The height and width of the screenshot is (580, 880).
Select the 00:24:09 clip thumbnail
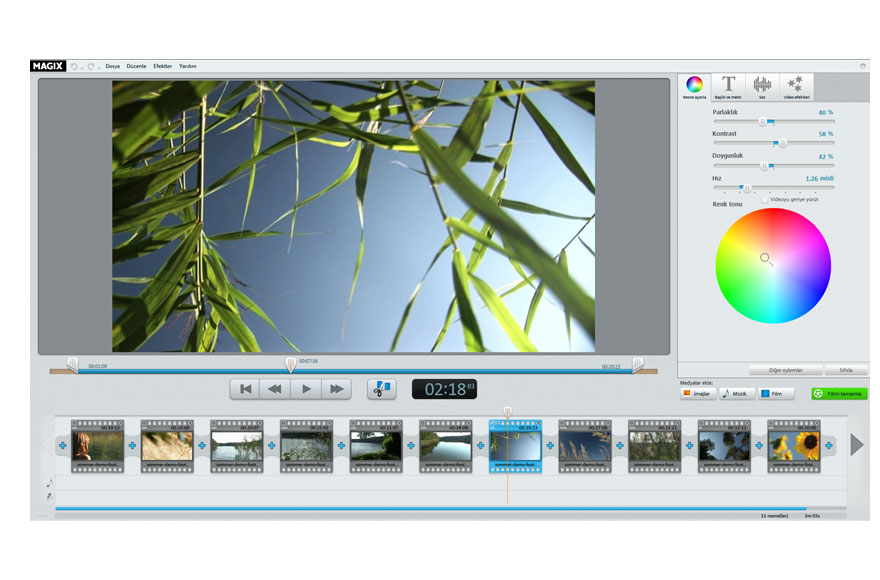point(446,446)
